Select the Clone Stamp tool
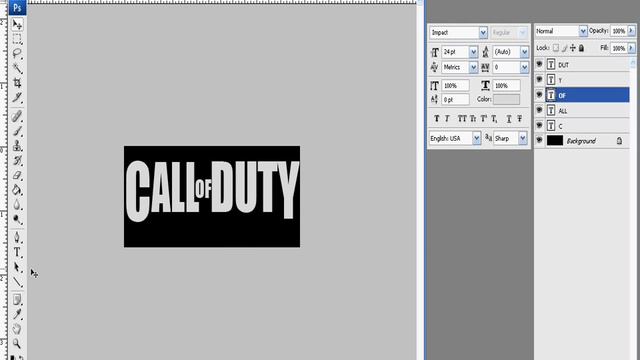Viewport: 640px width, 360px height. 17,146
